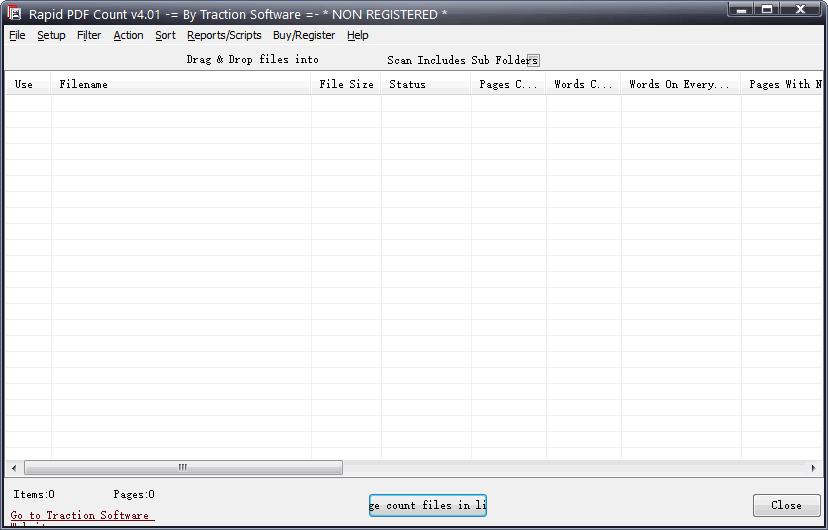Click the Pages With N column header
This screenshot has height=530, width=828.
[x=782, y=84]
